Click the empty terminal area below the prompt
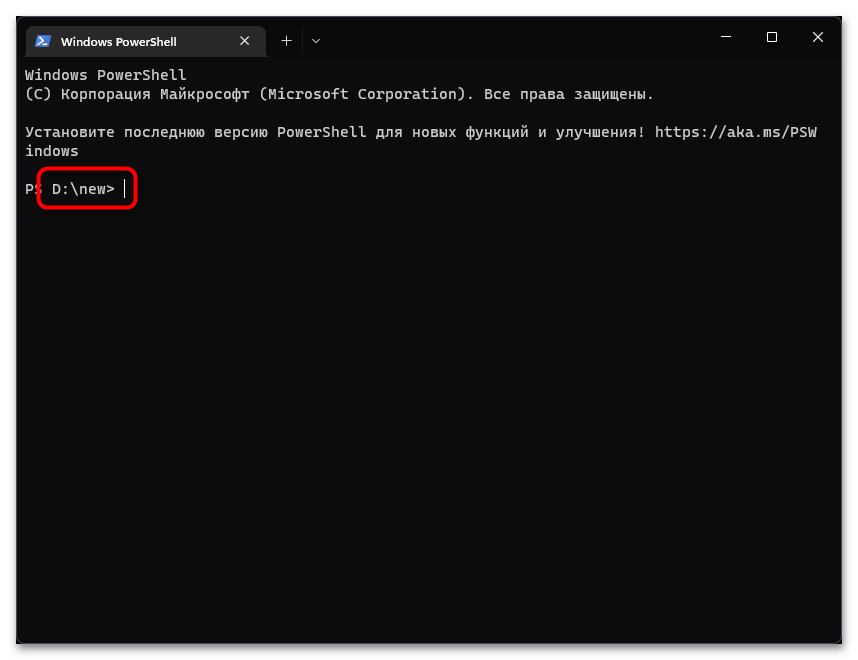 pyautogui.click(x=430, y=420)
